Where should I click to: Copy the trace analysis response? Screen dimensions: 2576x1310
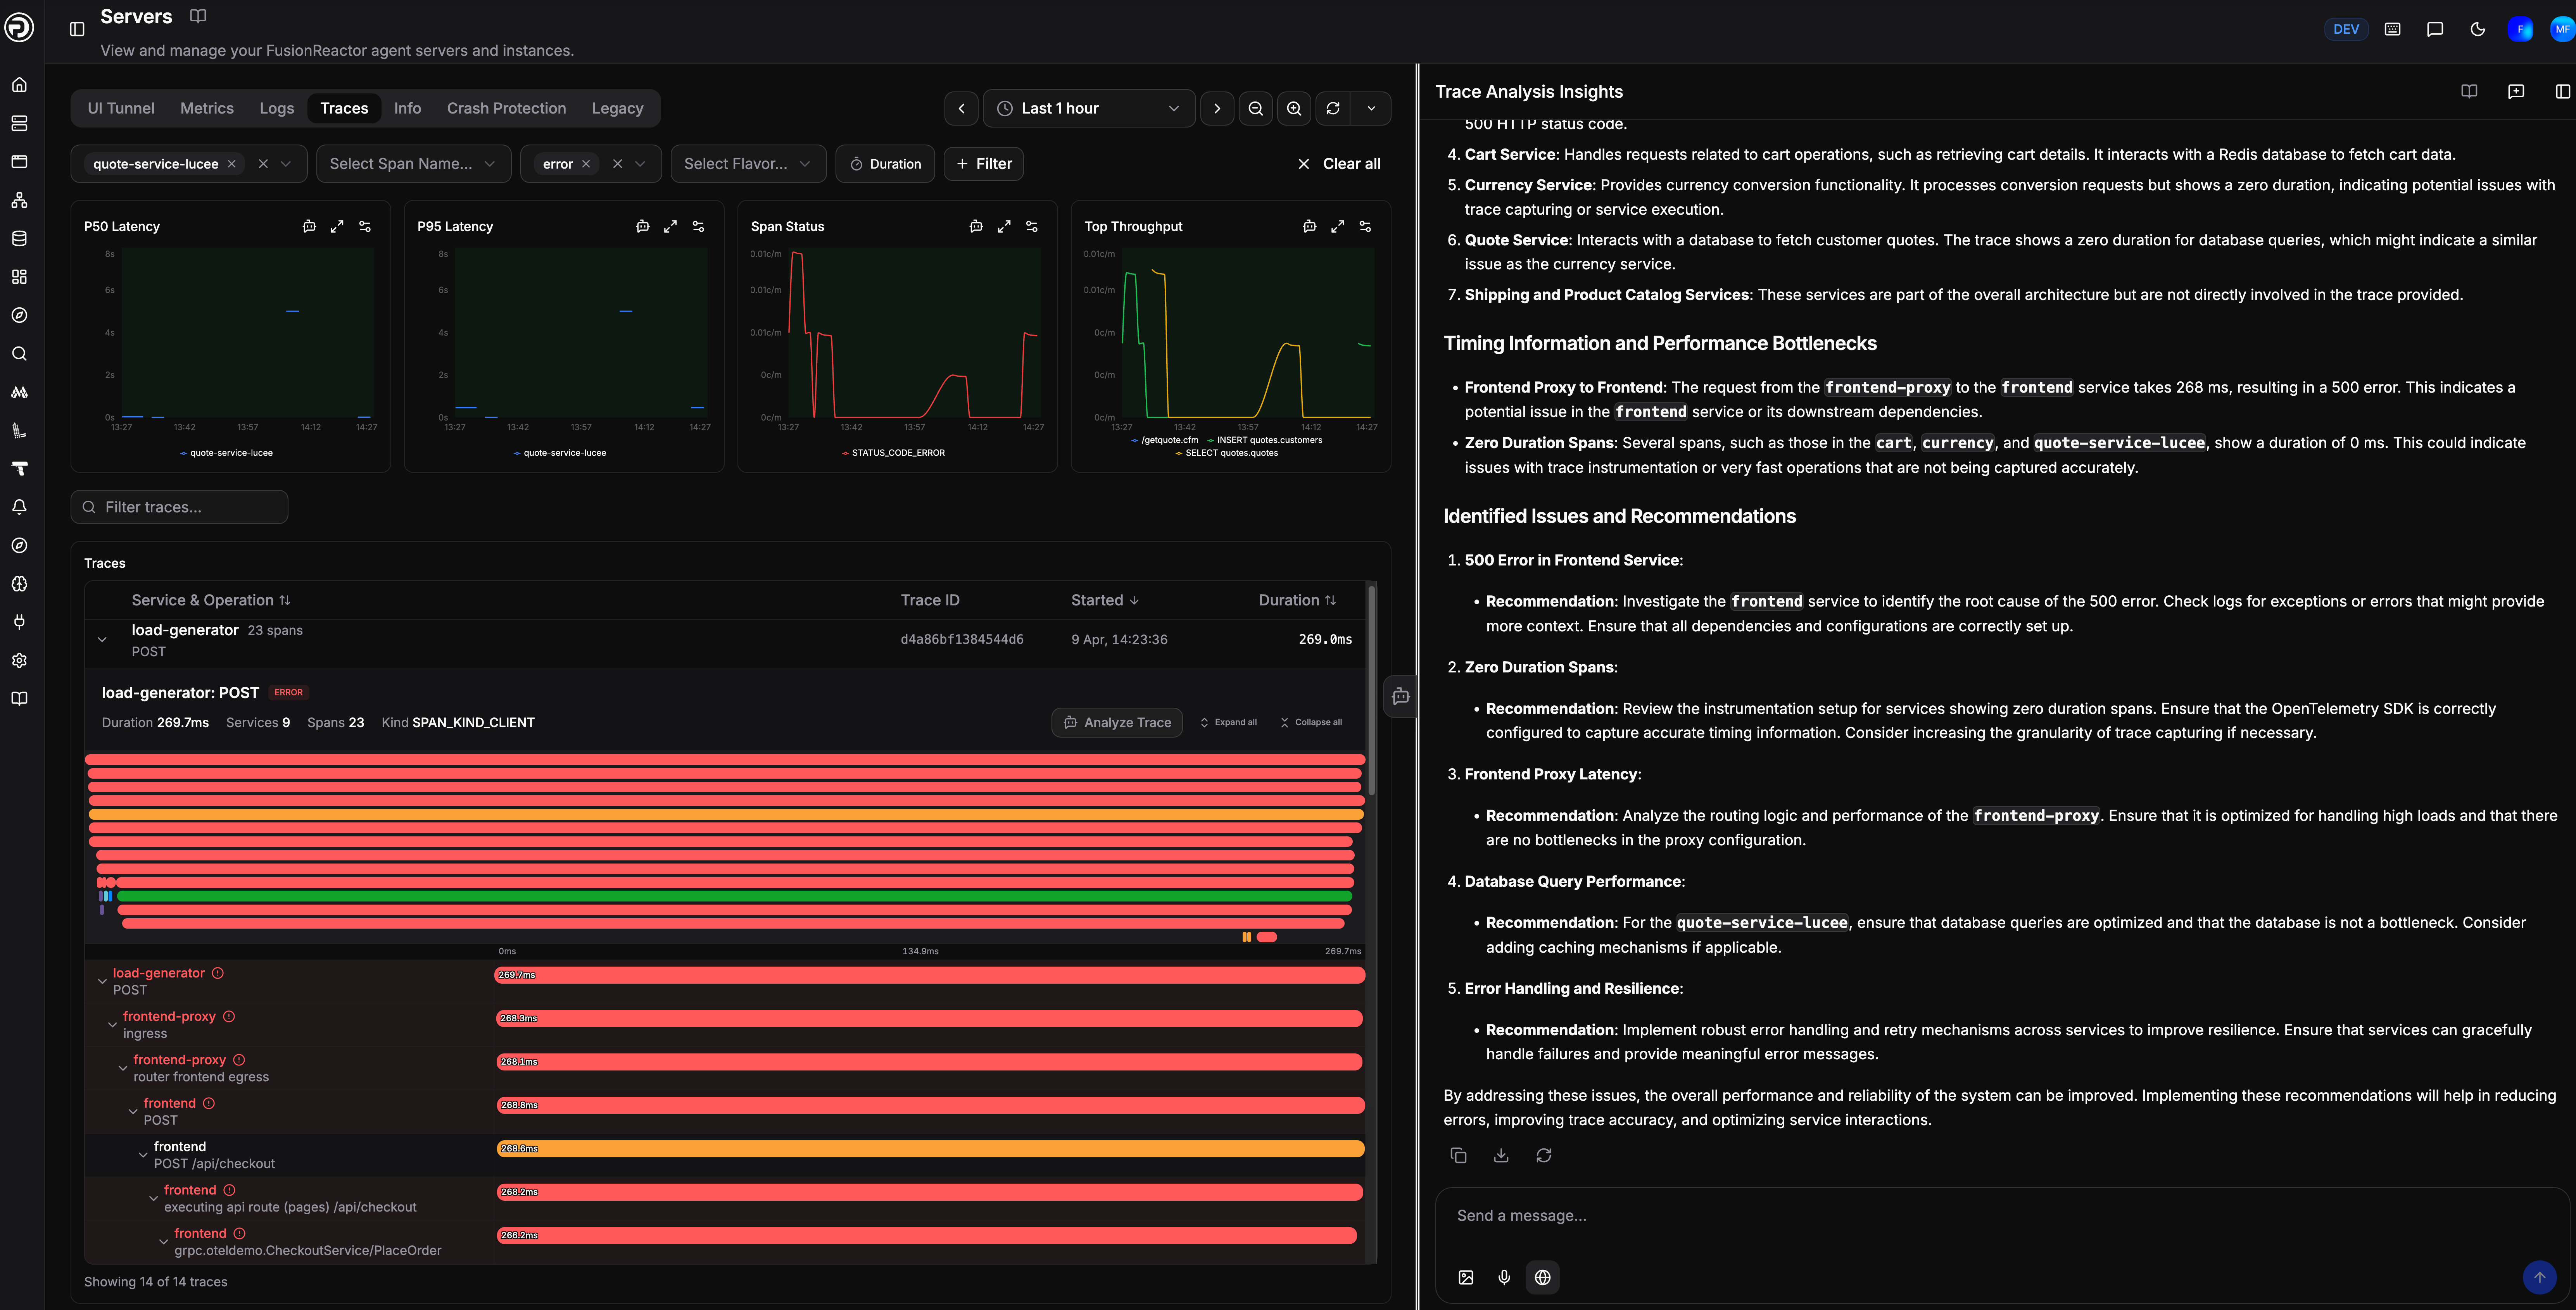pyautogui.click(x=1458, y=1155)
